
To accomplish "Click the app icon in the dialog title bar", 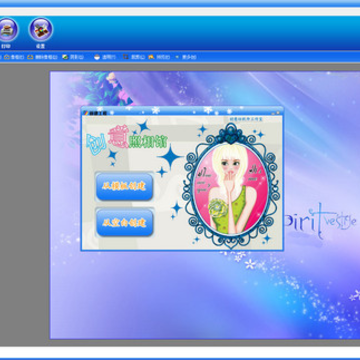I will coord(85,113).
